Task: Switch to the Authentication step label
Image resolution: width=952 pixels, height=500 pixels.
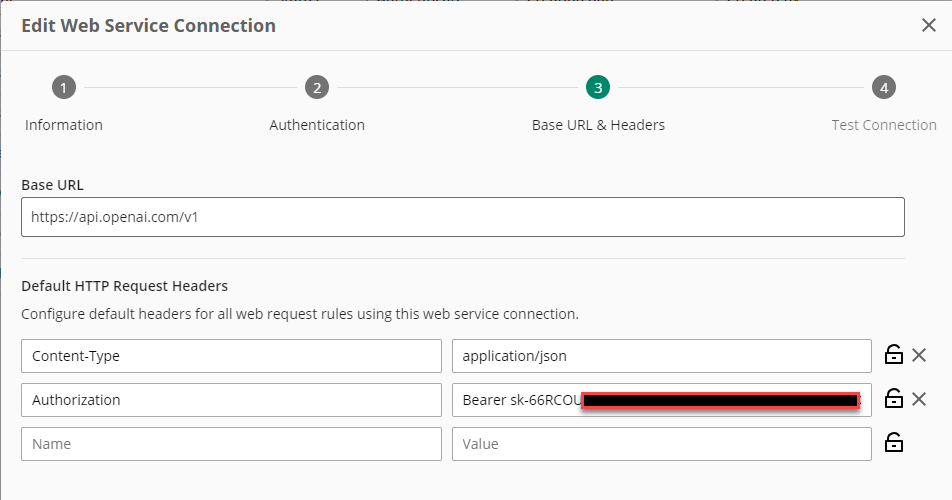Action: click(x=317, y=125)
